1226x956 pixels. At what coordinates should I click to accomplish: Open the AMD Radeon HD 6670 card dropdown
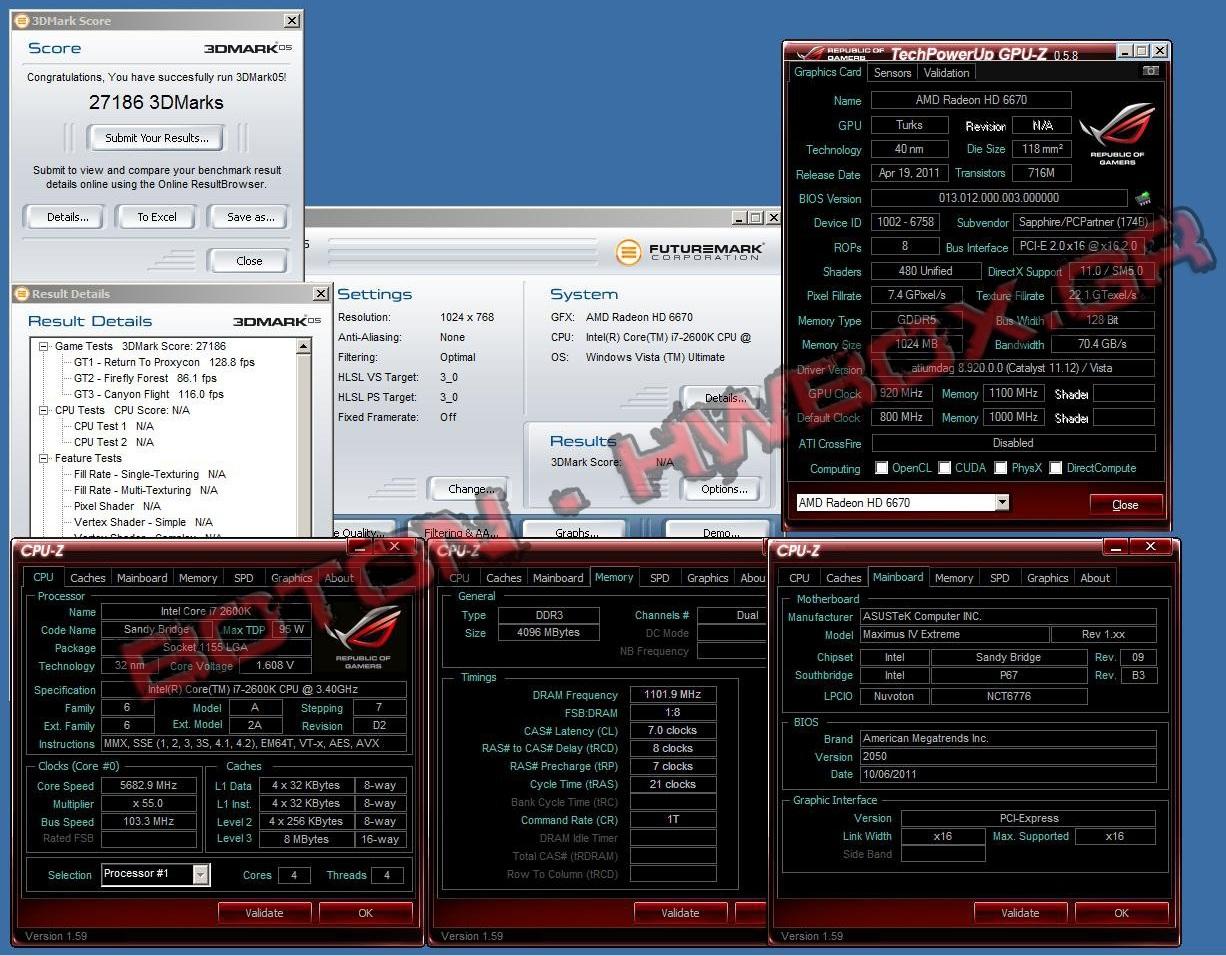click(1002, 503)
